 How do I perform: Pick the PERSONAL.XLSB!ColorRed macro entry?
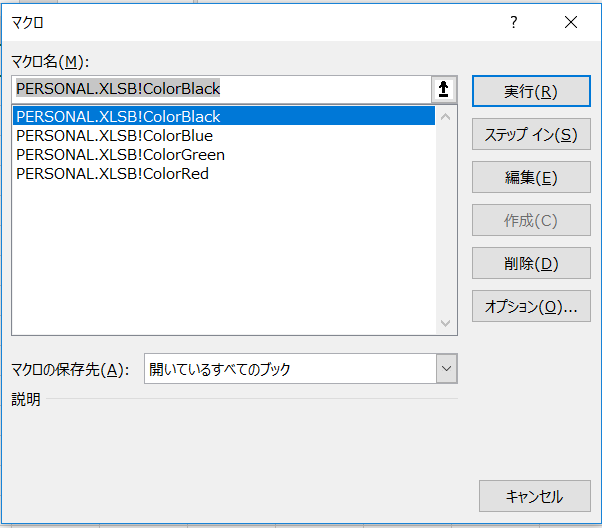112,174
